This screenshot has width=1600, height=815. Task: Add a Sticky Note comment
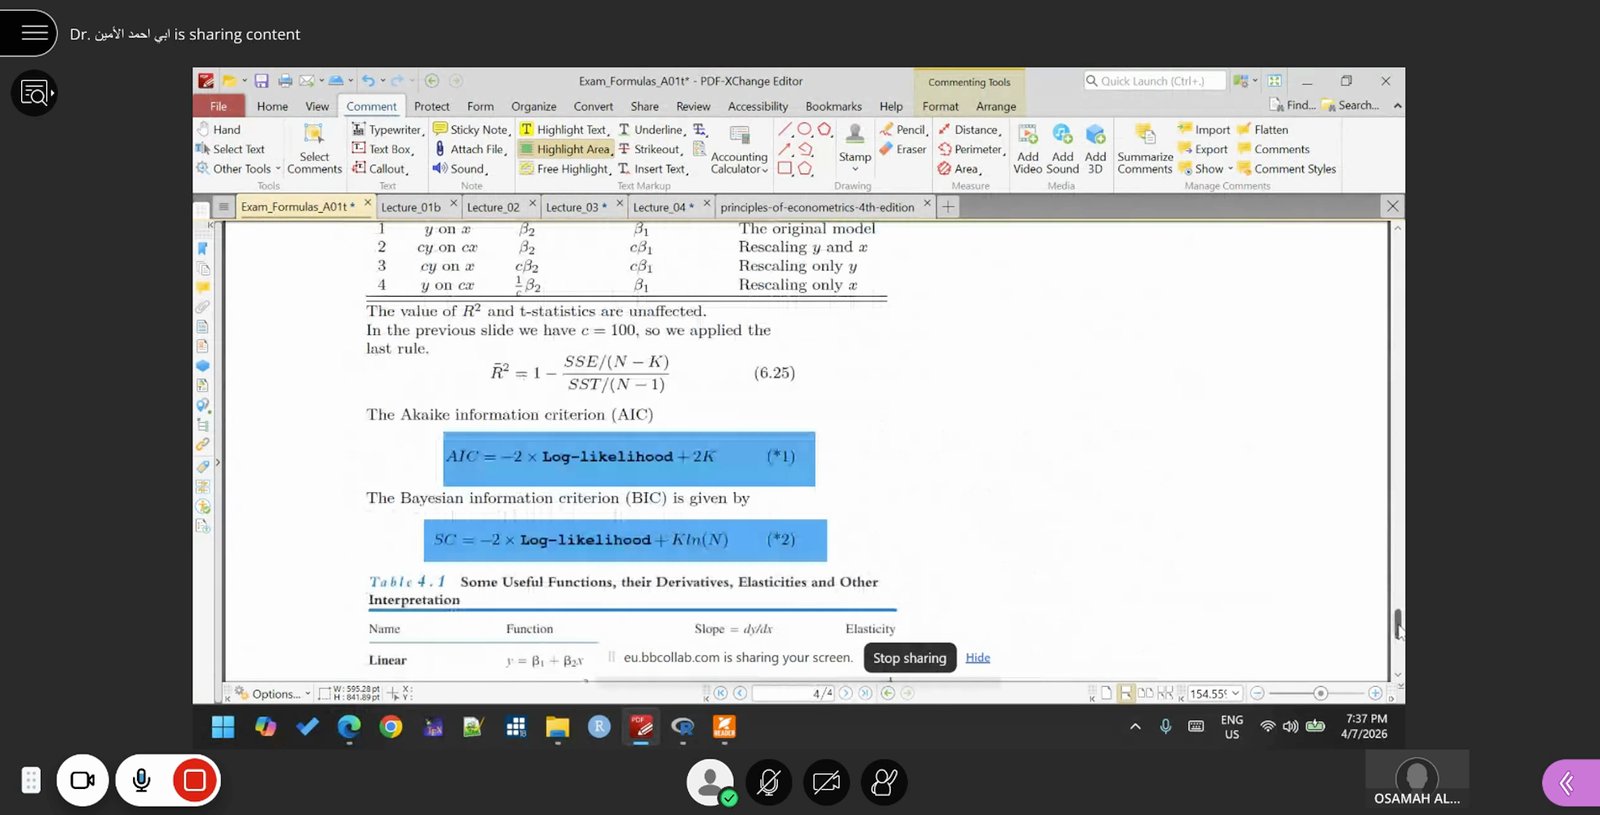[471, 129]
